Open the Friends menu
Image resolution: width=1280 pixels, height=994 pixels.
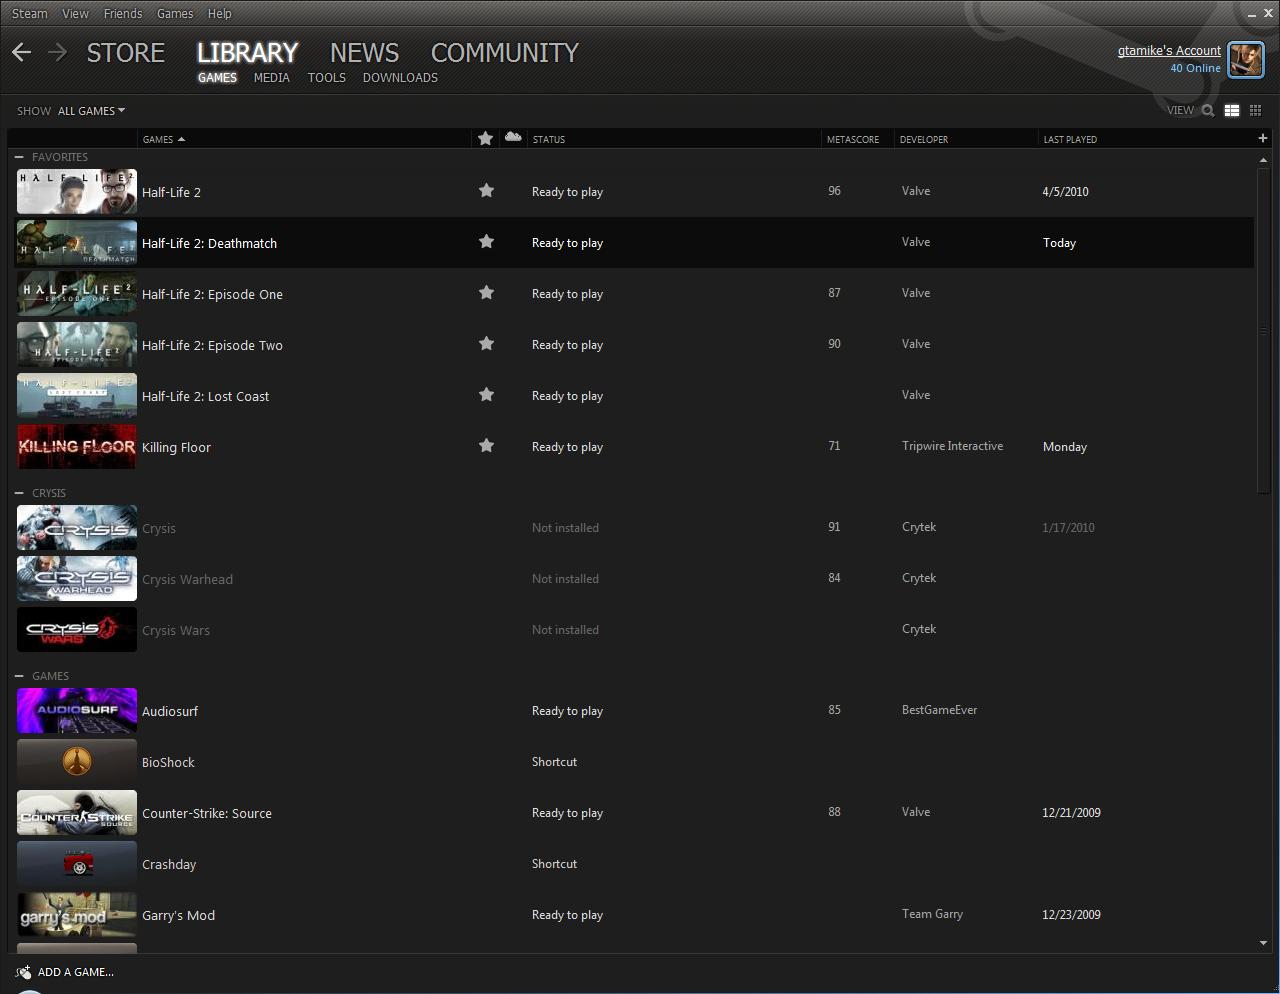coord(123,13)
